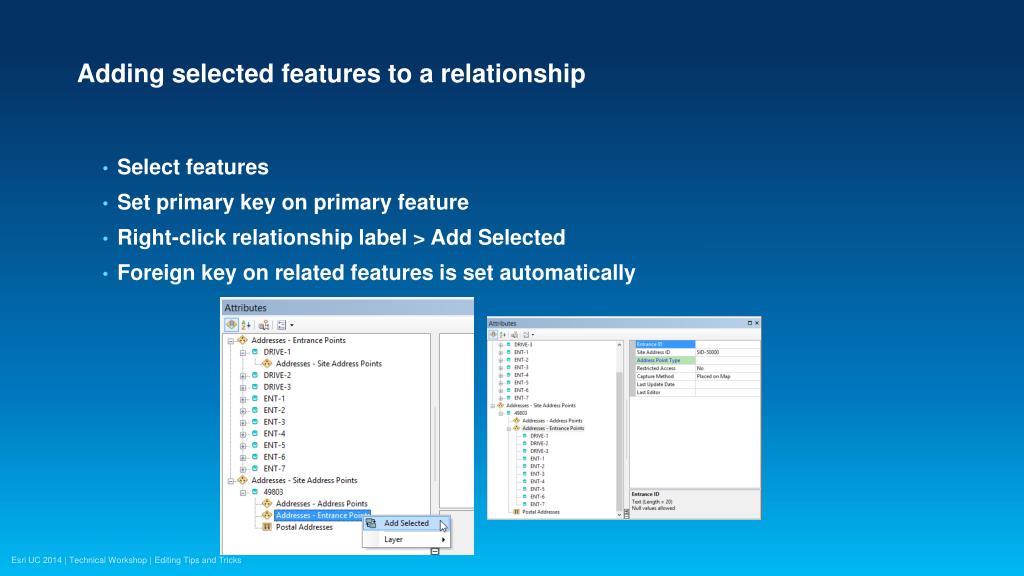This screenshot has width=1024, height=576.
Task: Expand DRIVE-3 node in larger window
Action: [243, 388]
